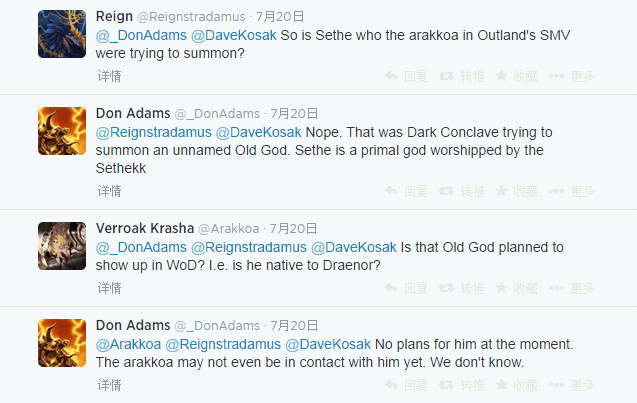This screenshot has height=403, width=637.
Task: Reply to Reign's tweet about Sethe
Action: click(x=406, y=76)
